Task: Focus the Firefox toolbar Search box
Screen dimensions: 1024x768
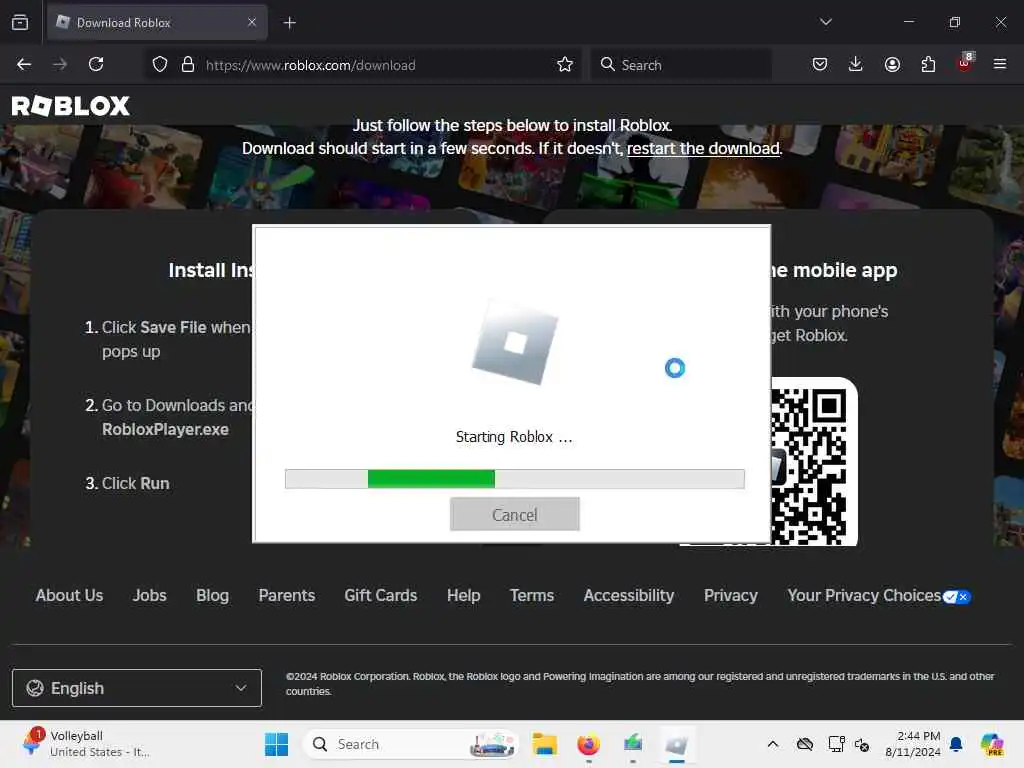Action: point(681,65)
